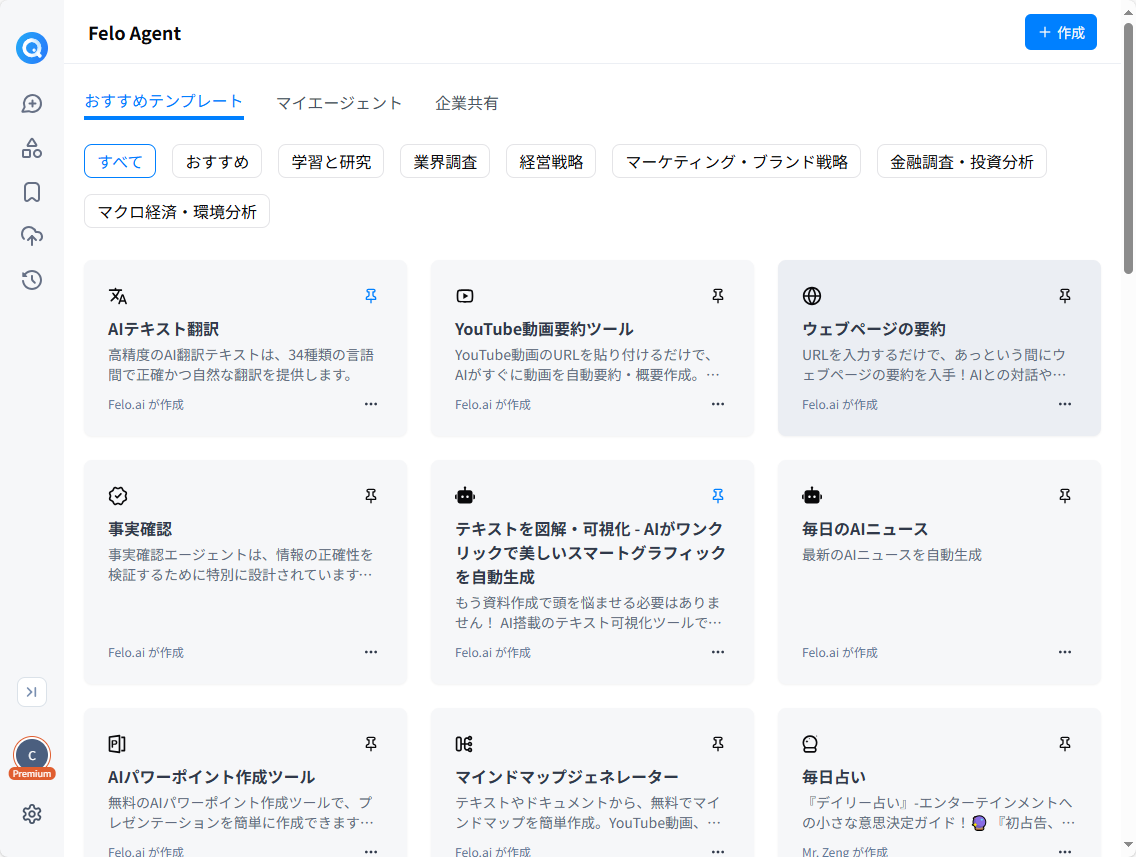This screenshot has height=857, width=1136.
Task: Open more options on YouTube動画要約ツール card
Action: [x=718, y=404]
